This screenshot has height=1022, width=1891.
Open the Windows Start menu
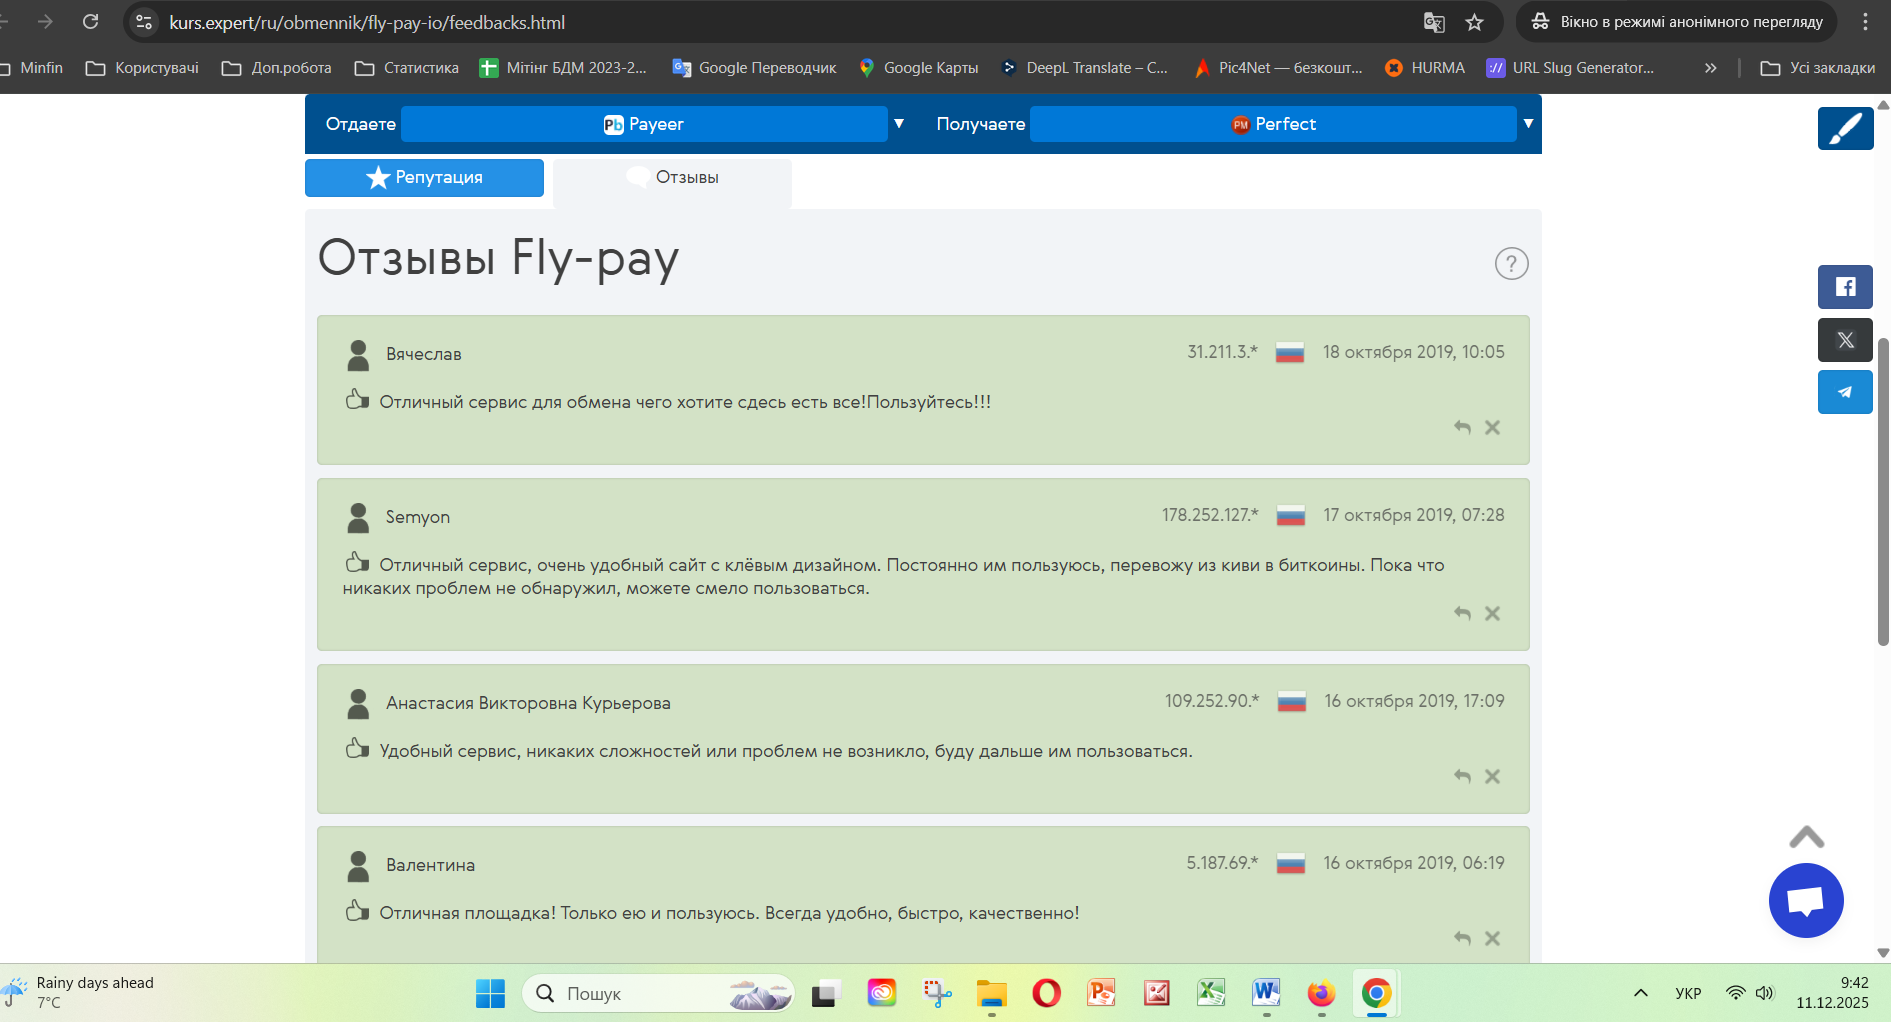tap(490, 993)
